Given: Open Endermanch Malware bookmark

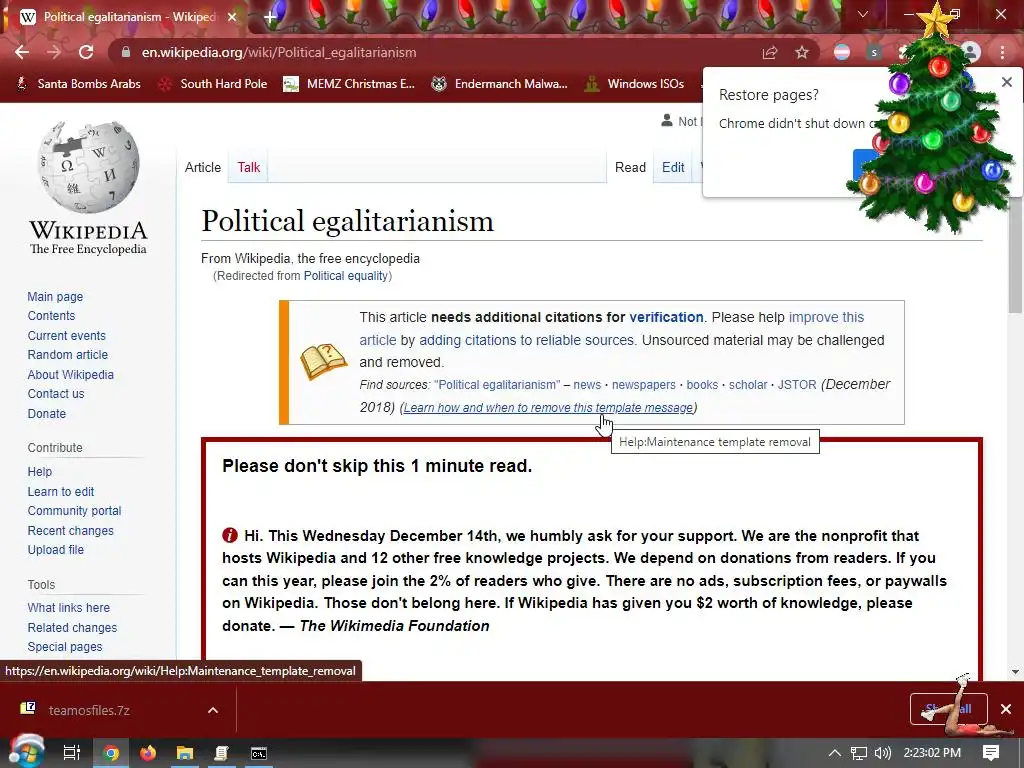Looking at the screenshot, I should (x=500, y=84).
